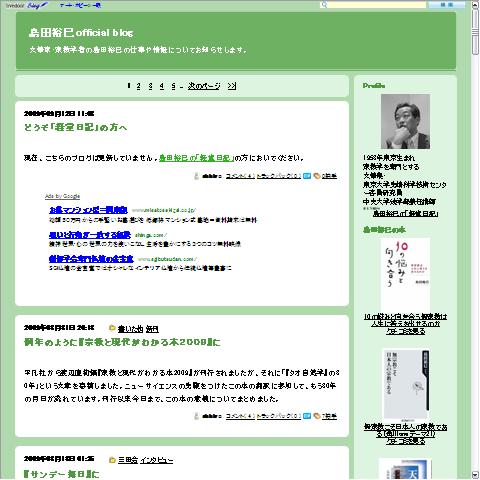Open trackback link of first post

279,176
